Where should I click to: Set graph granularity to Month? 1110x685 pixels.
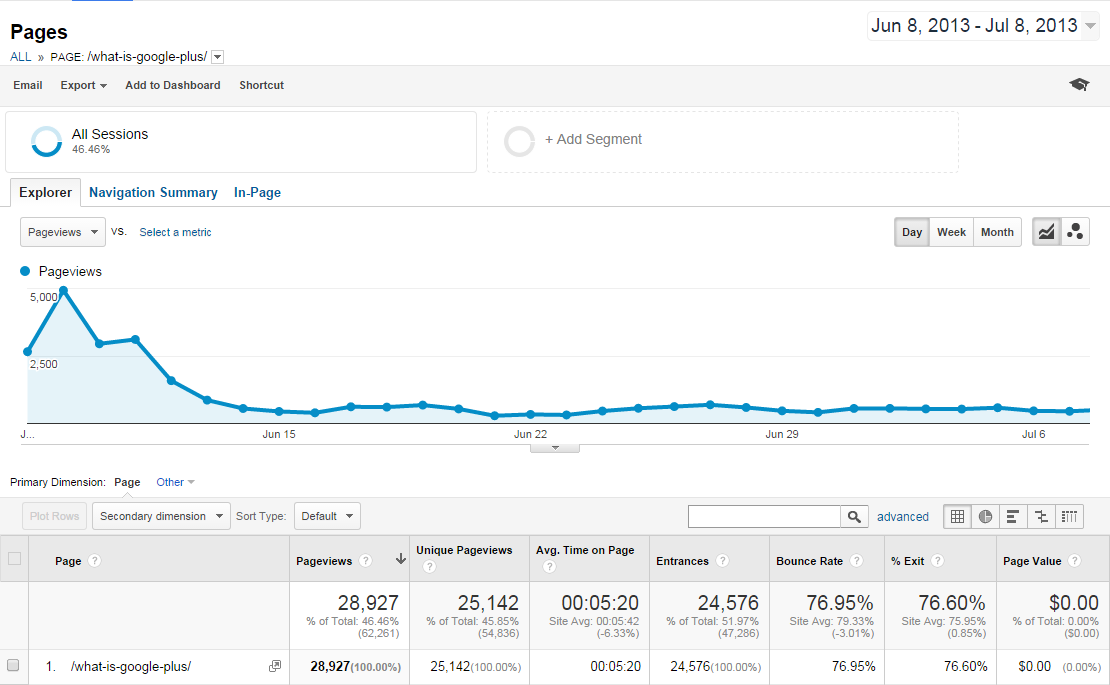(x=997, y=232)
